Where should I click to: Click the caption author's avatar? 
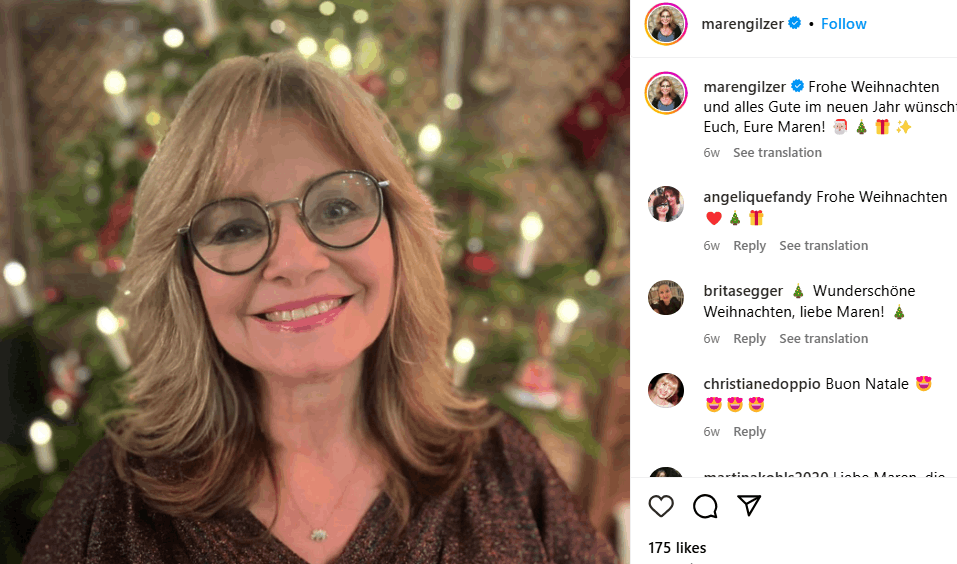point(666,94)
